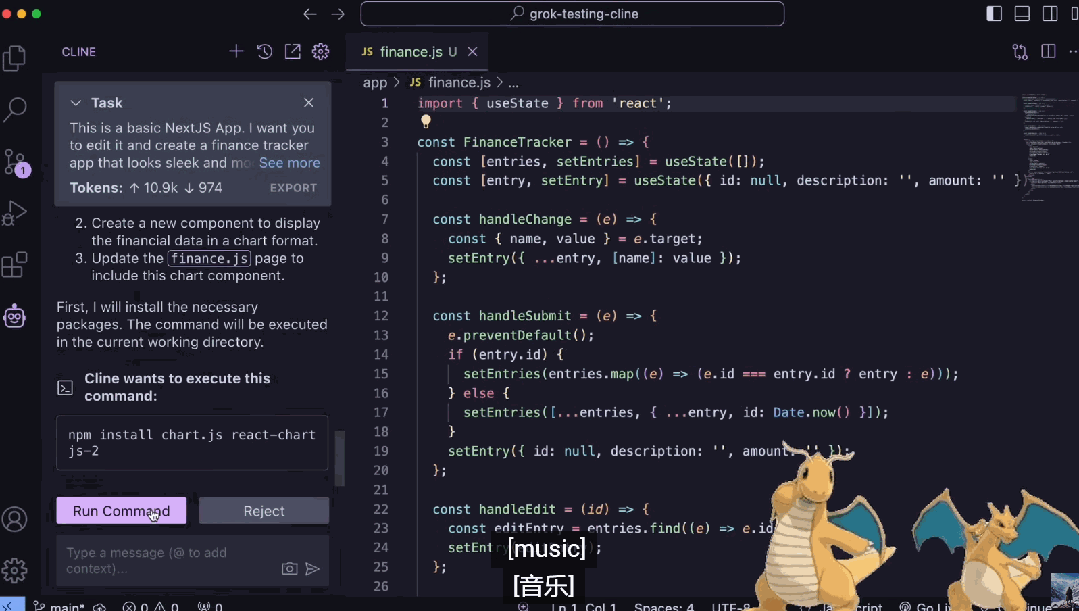Select the finance.js editor tab
The height and width of the screenshot is (611, 1079).
[418, 52]
